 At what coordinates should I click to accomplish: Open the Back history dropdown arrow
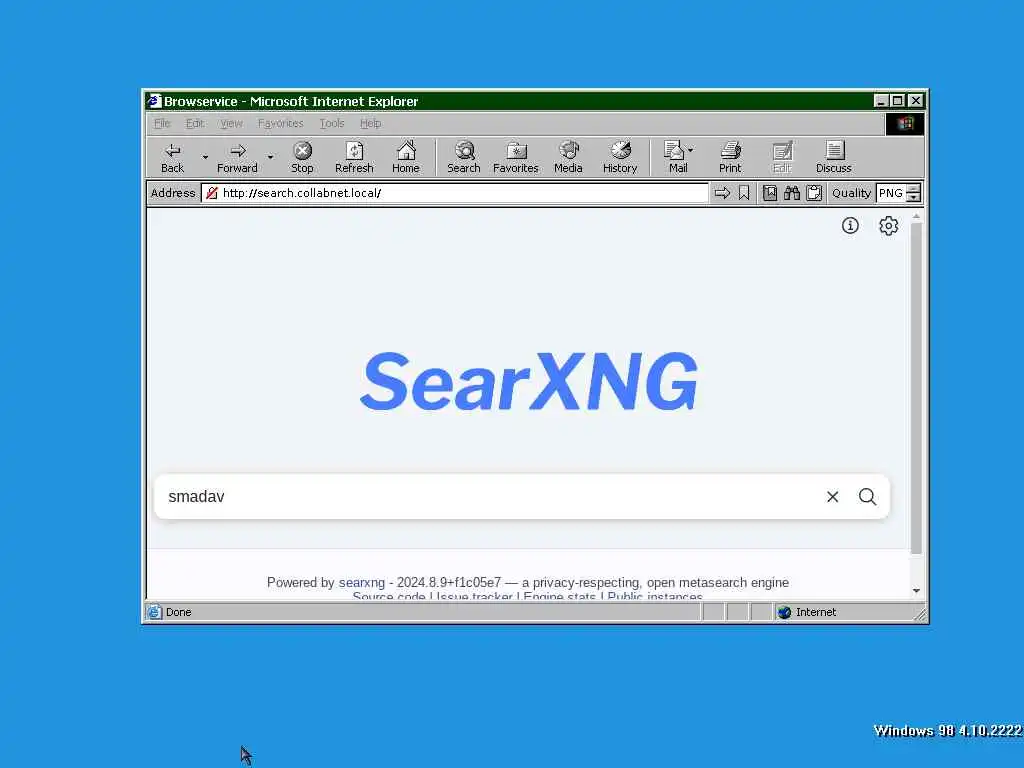point(205,157)
